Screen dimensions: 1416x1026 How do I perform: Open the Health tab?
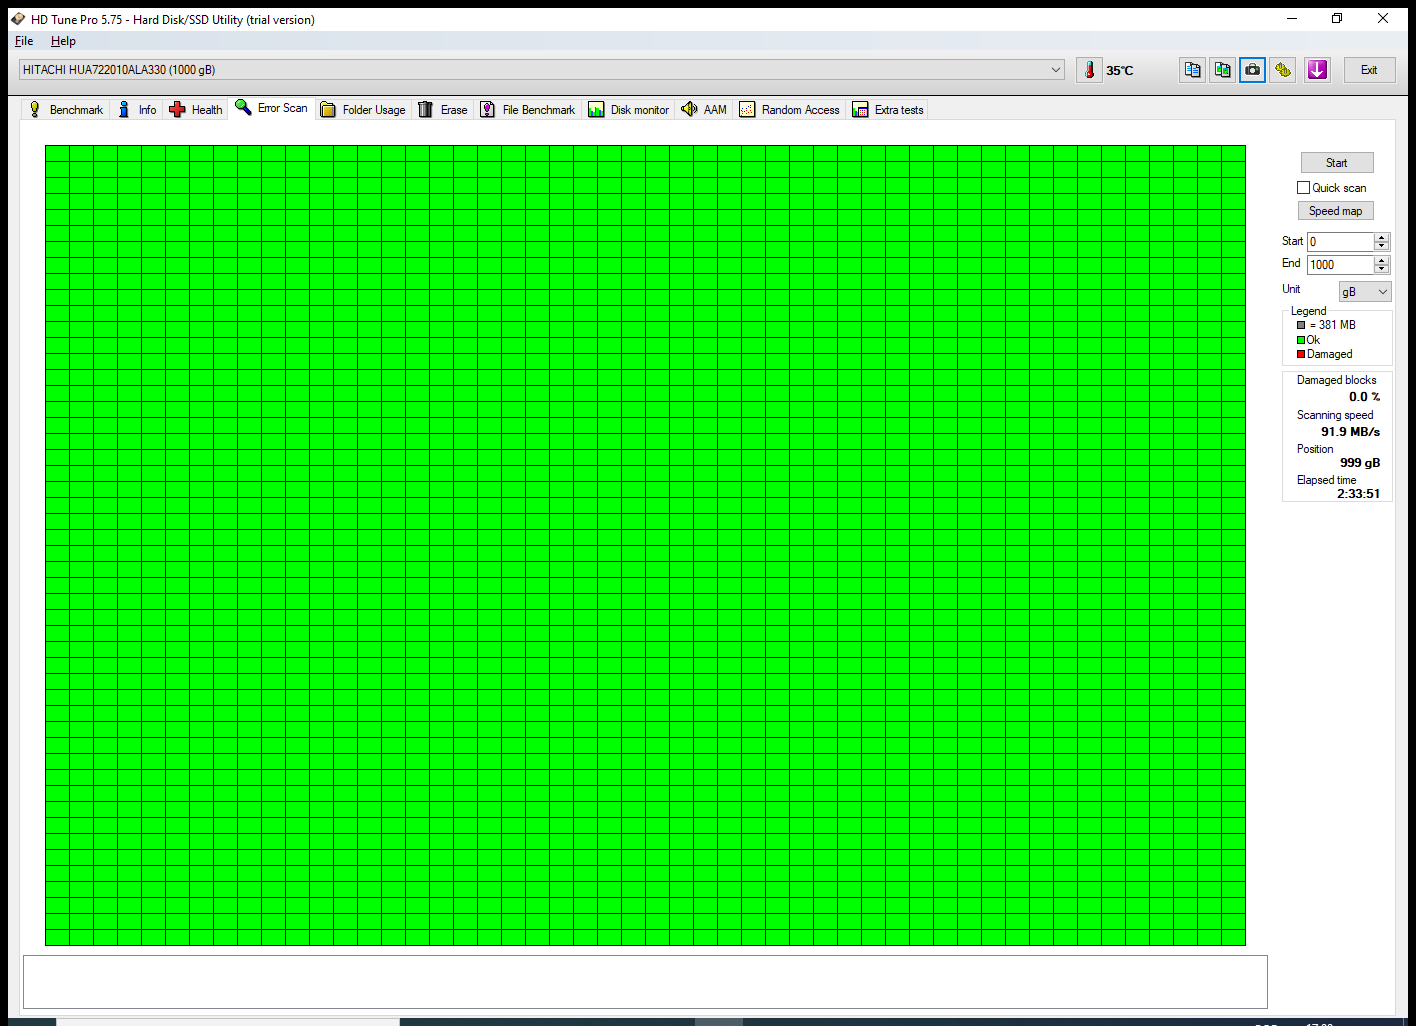point(196,110)
